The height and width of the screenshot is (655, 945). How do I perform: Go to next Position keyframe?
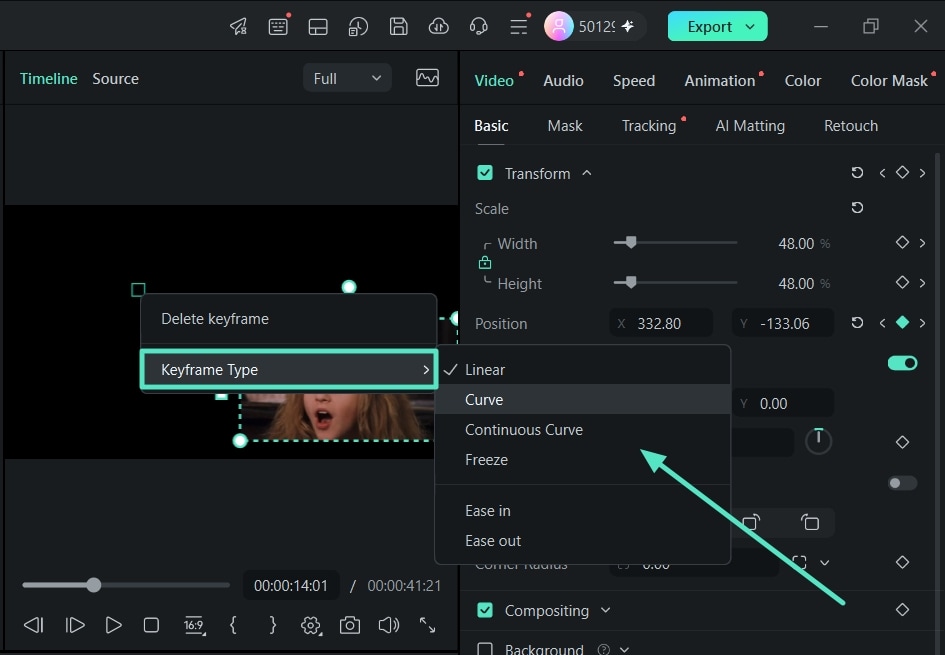click(x=922, y=323)
